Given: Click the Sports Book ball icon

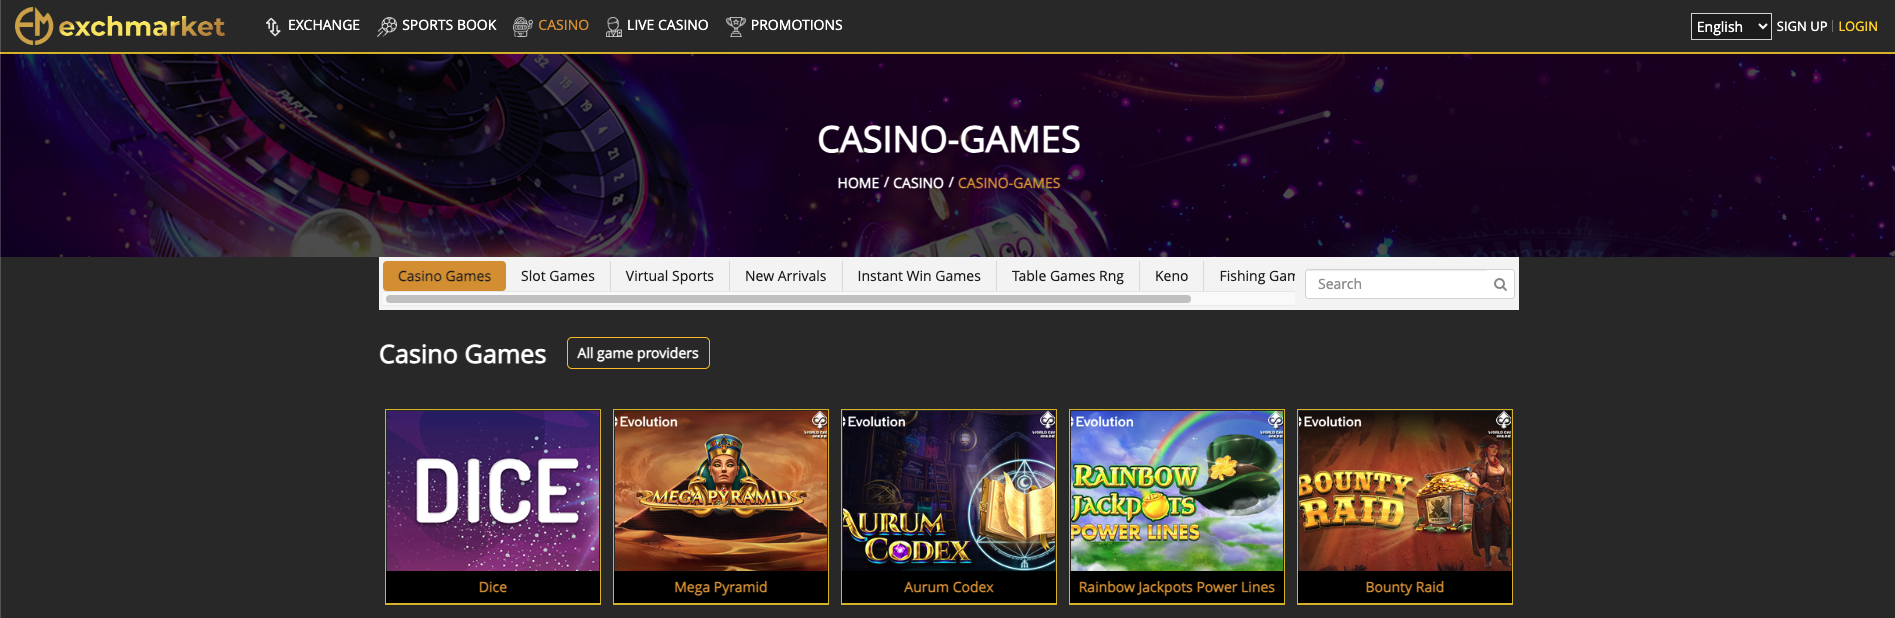Looking at the screenshot, I should pos(387,27).
